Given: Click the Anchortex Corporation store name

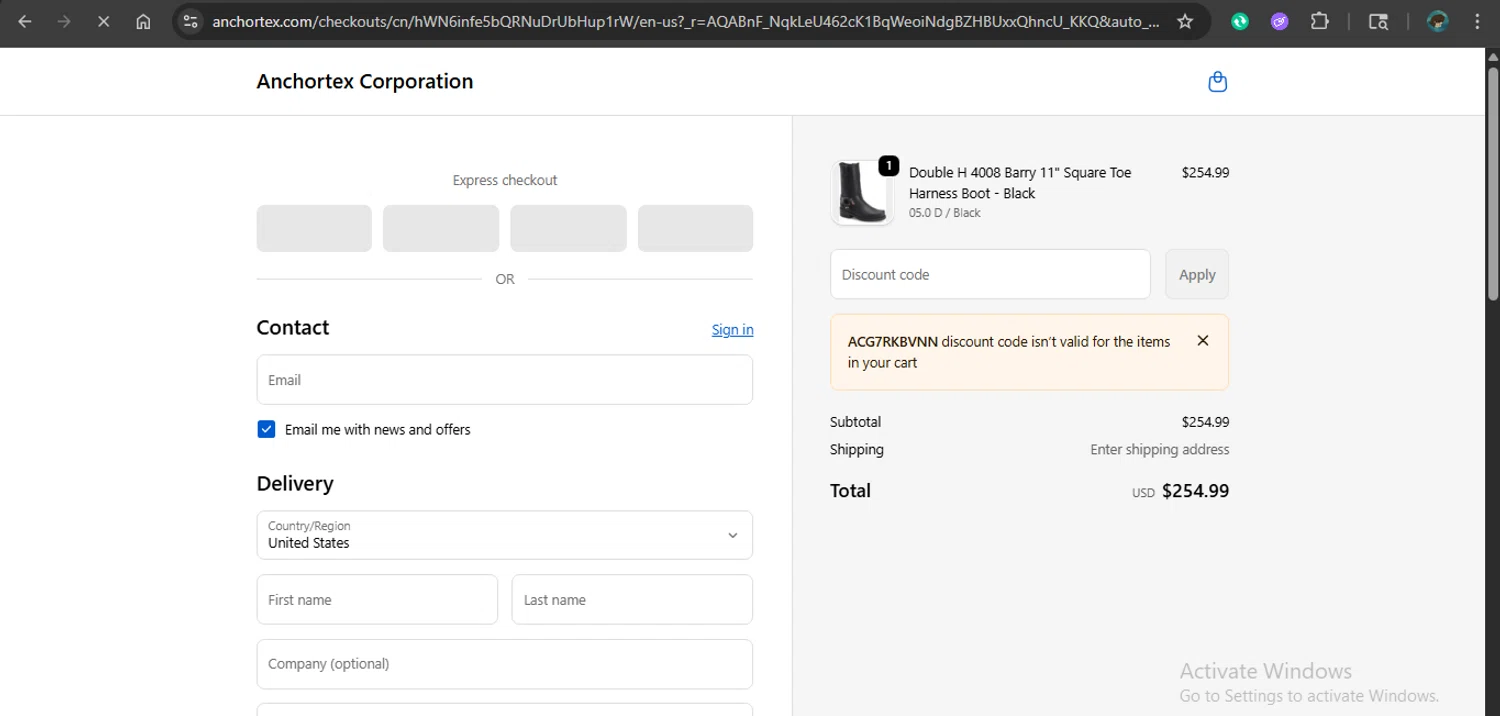Looking at the screenshot, I should (365, 82).
